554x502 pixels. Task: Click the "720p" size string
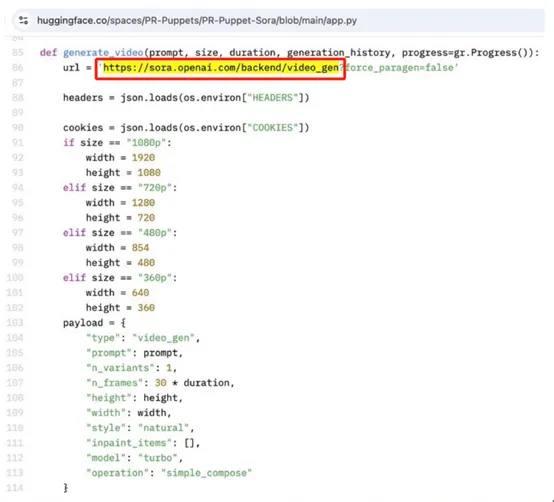click(x=155, y=188)
